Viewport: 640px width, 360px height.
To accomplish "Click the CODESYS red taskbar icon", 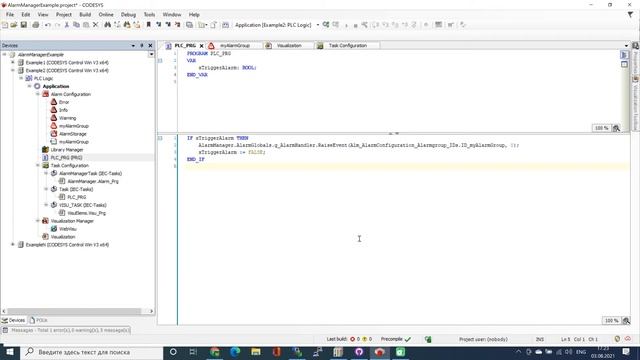I will 380,352.
